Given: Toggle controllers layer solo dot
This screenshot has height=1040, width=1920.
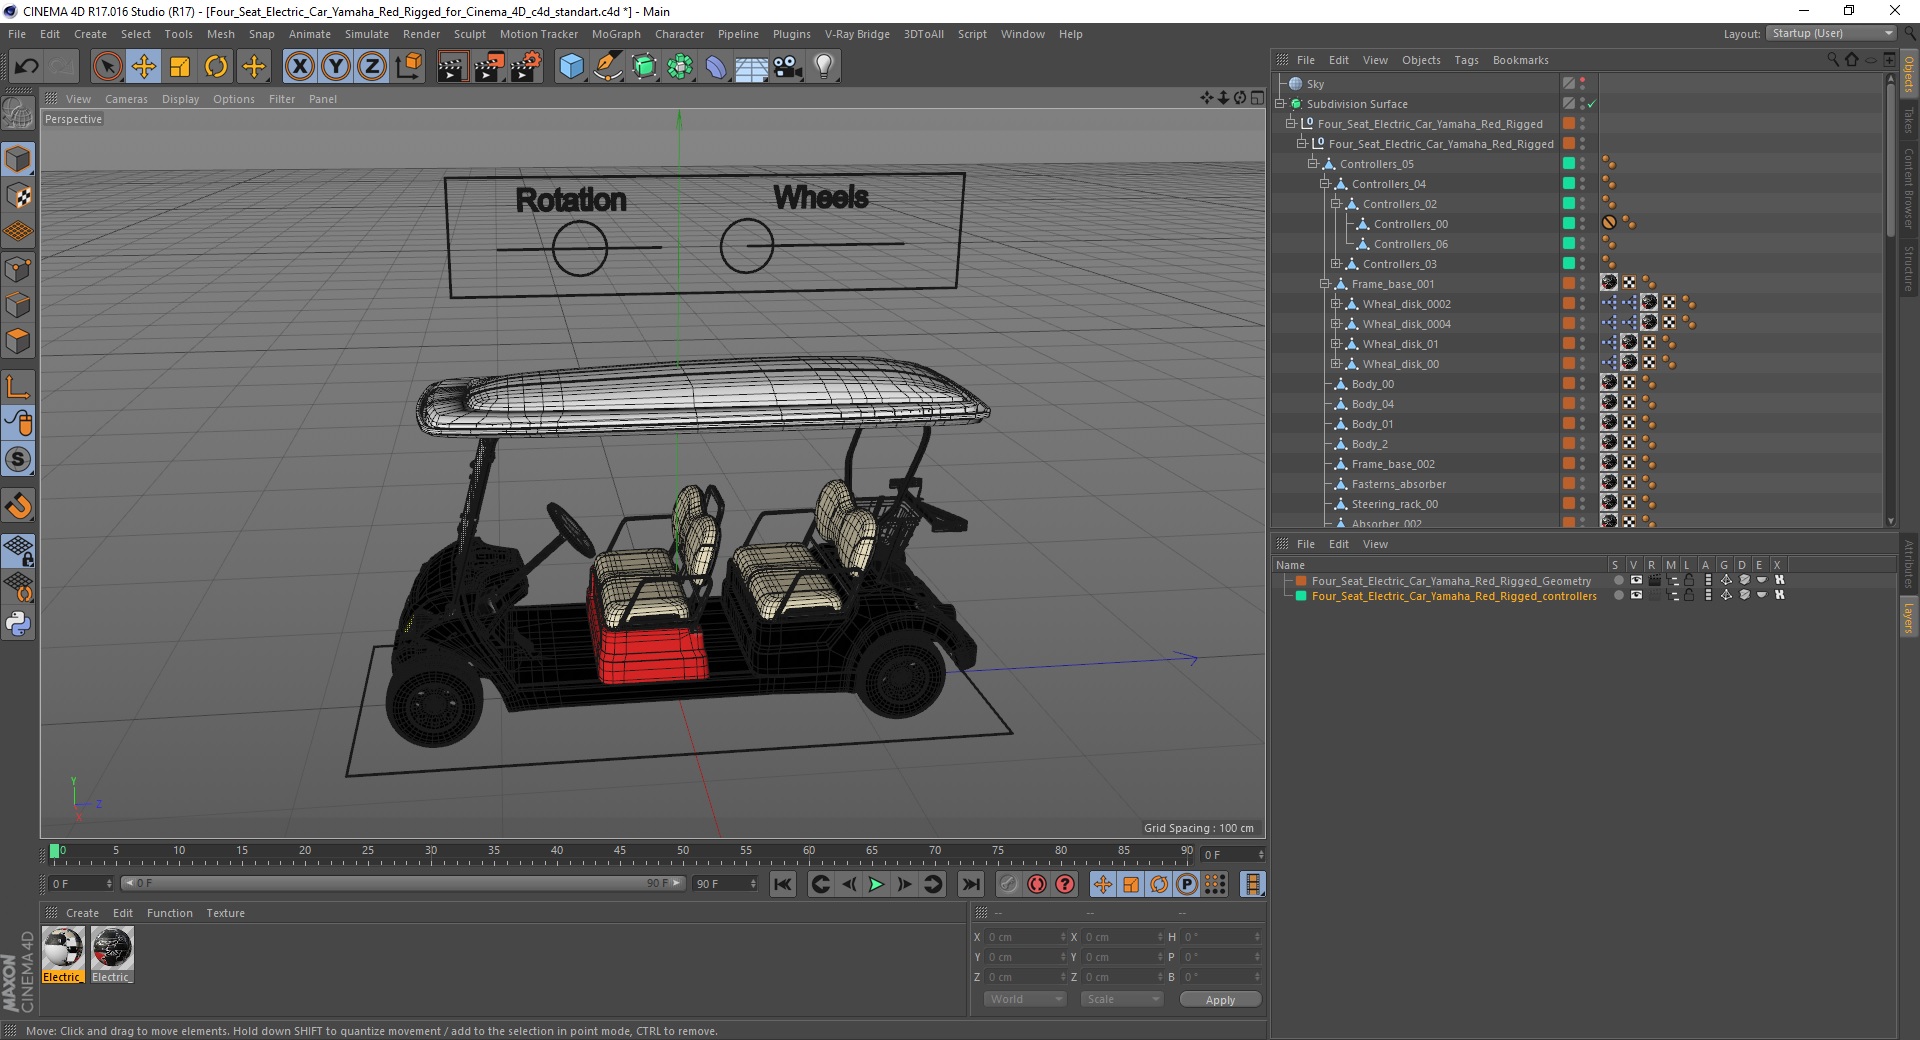Looking at the screenshot, I should 1619,595.
